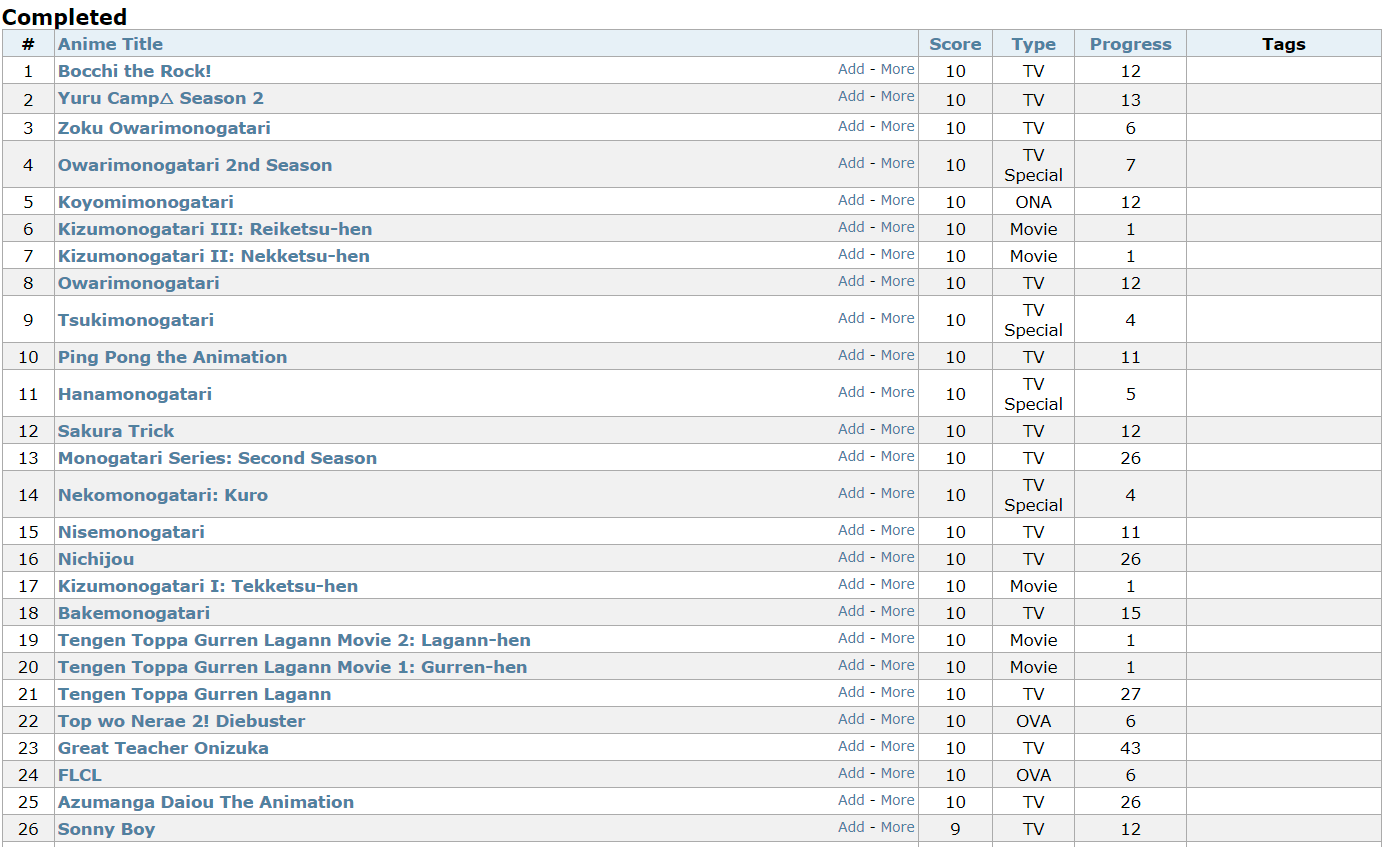
Task: Click Add for Kizumonogatari III: Reiketsu-hen
Action: [x=851, y=227]
